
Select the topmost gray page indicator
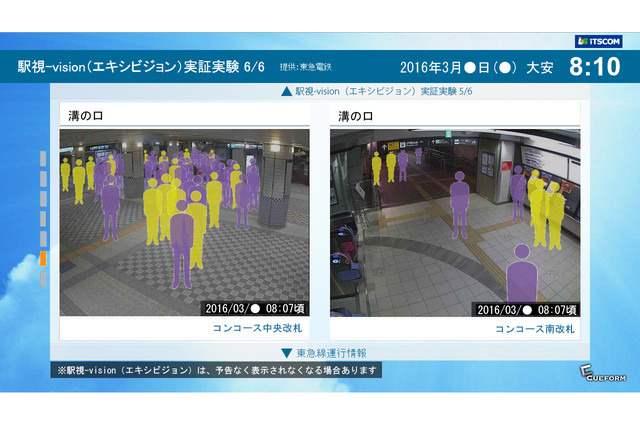click(43, 158)
